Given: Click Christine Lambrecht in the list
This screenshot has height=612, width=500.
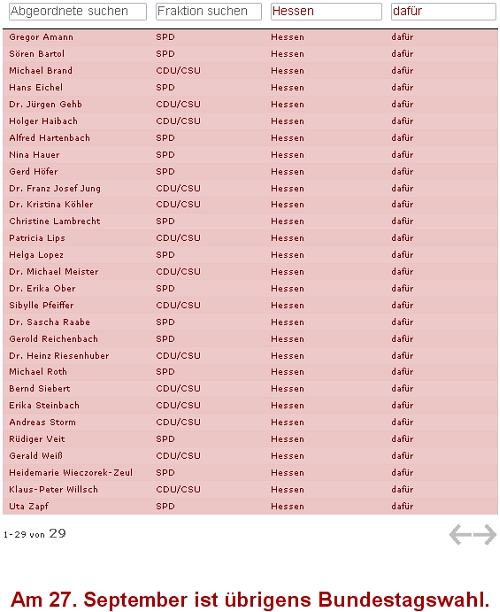Looking at the screenshot, I should [55, 221].
